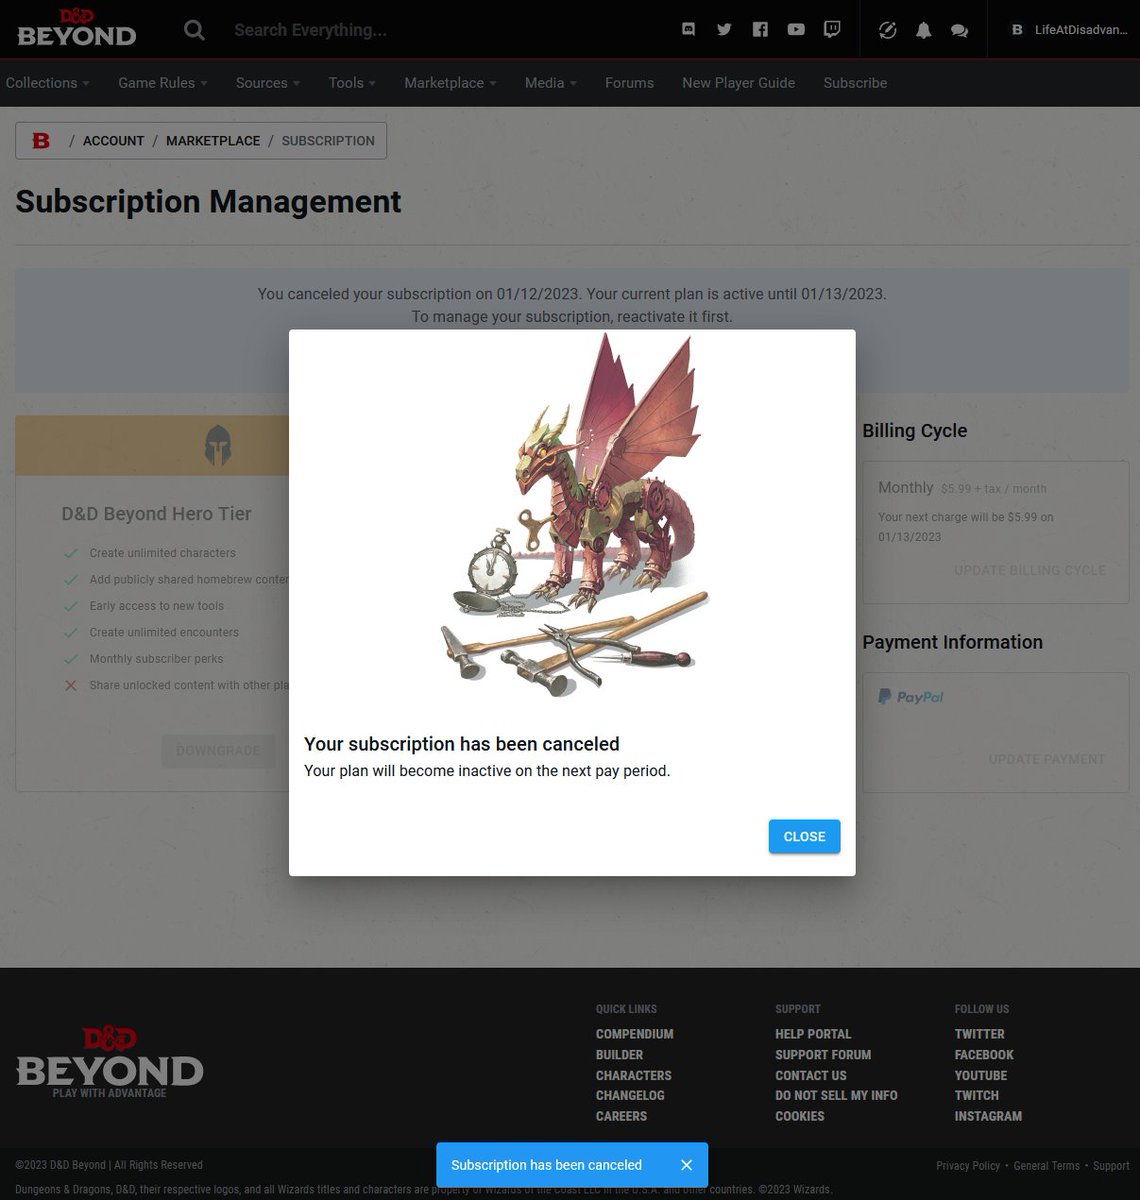Open CHANGELOG footer link
The image size is (1140, 1200).
tap(630, 1096)
